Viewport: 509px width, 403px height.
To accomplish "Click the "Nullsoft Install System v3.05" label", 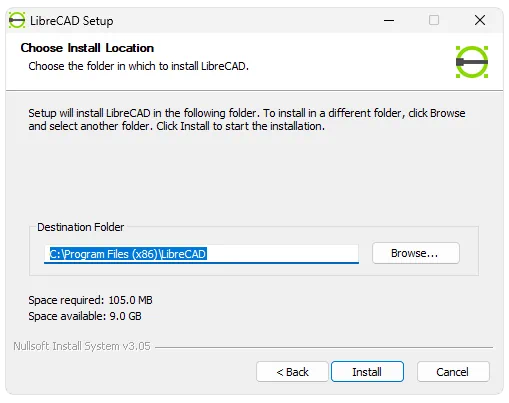I will coord(82,346).
